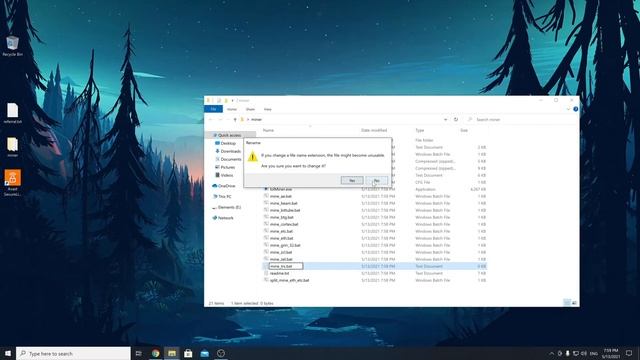Expand the address bar history dropdown
The height and width of the screenshot is (360, 640).
pos(445,120)
